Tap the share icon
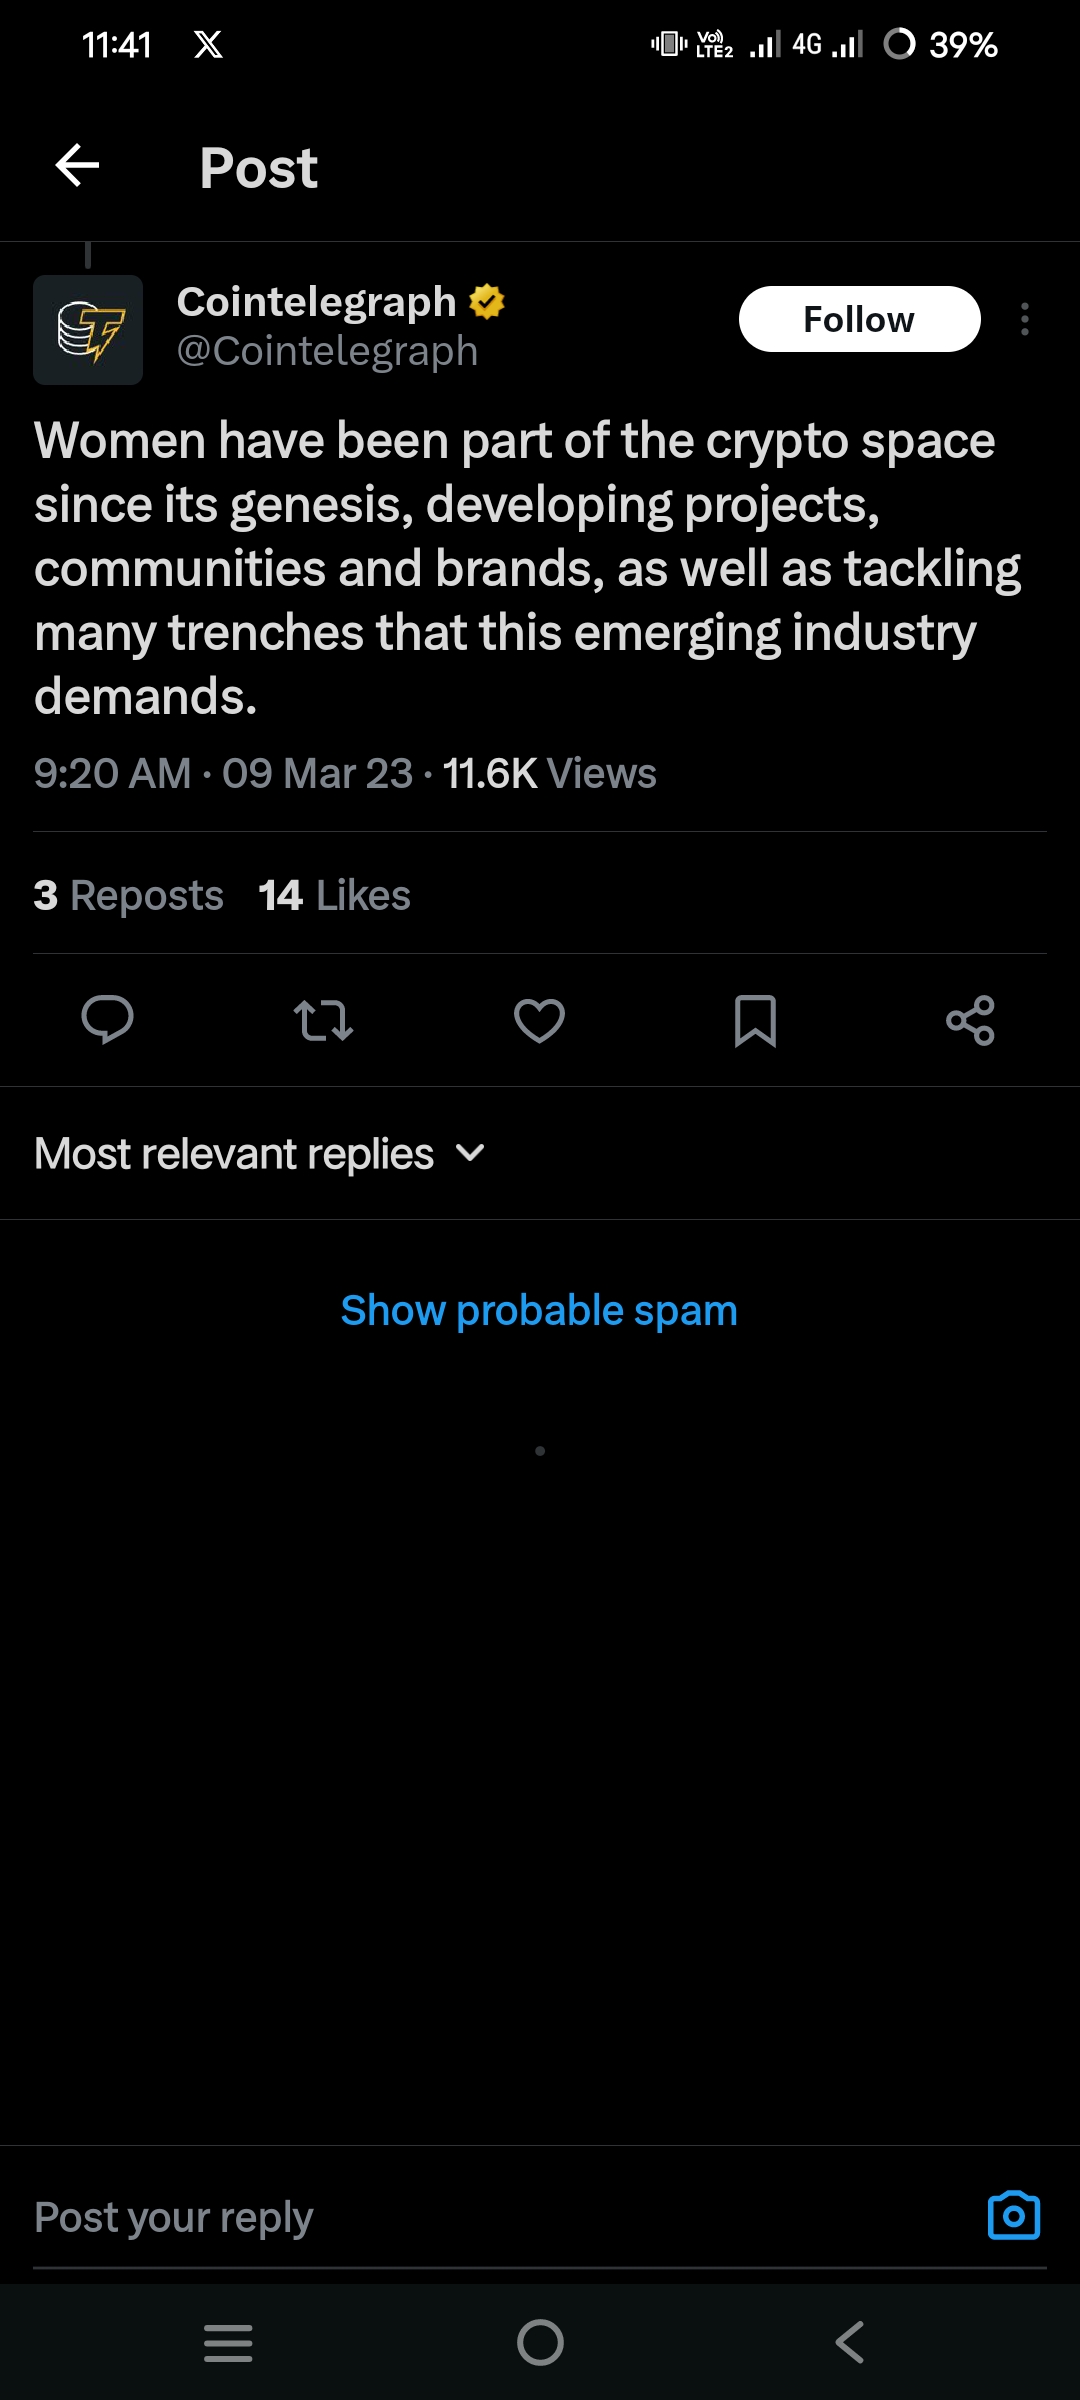Screen dimensions: 1080x2400 click(970, 1020)
